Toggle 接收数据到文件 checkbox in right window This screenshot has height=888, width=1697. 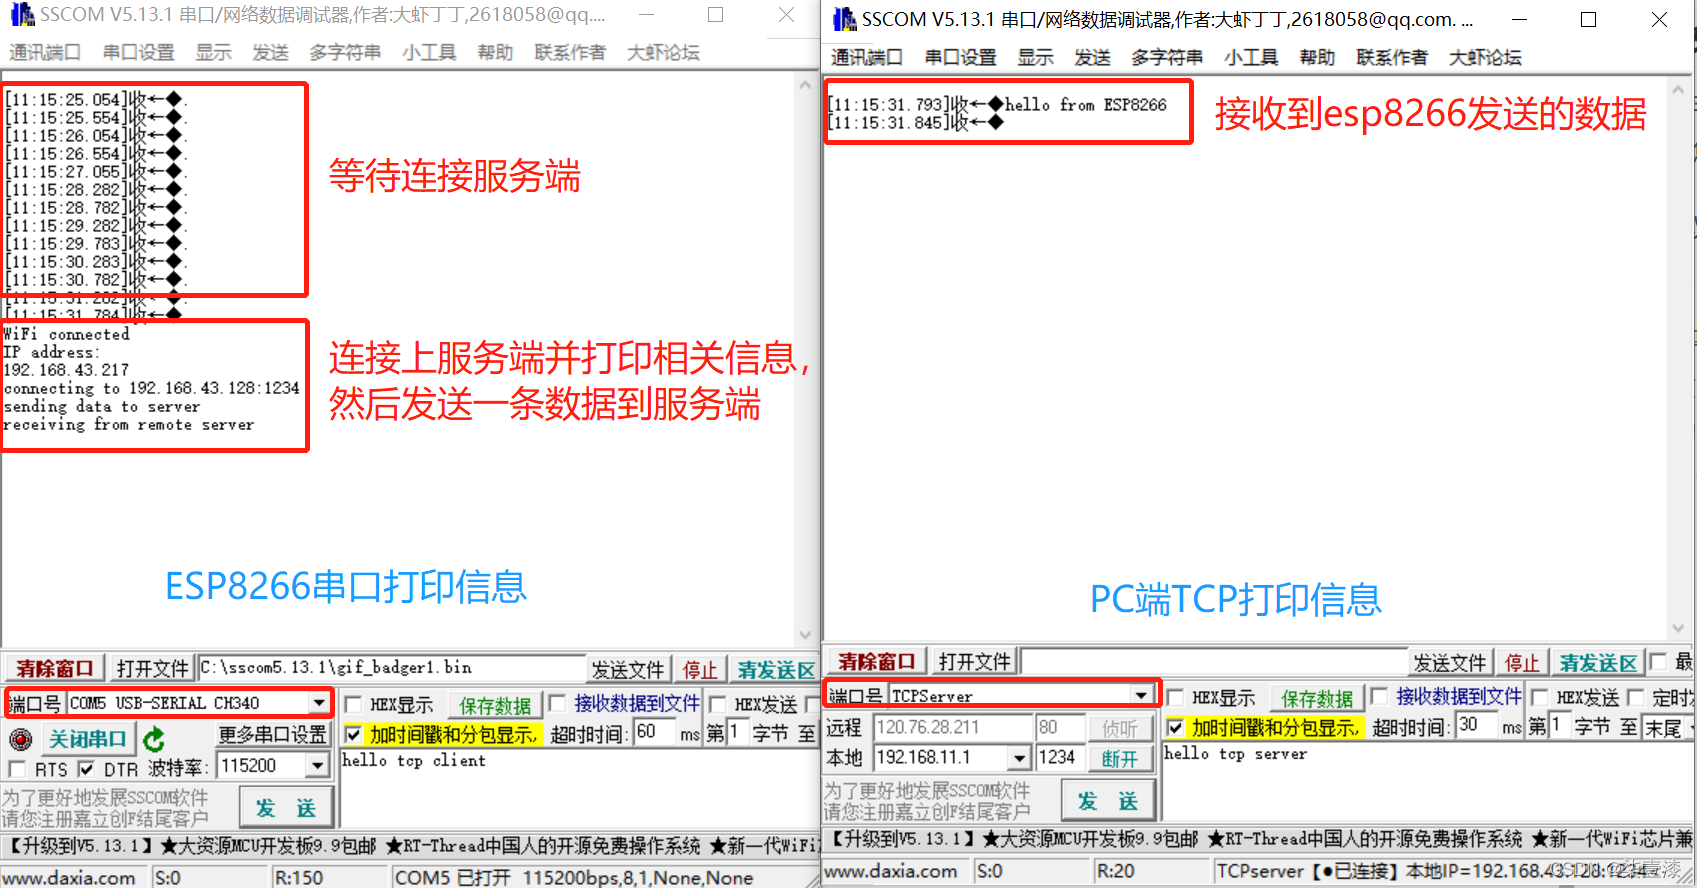[x=1379, y=696]
